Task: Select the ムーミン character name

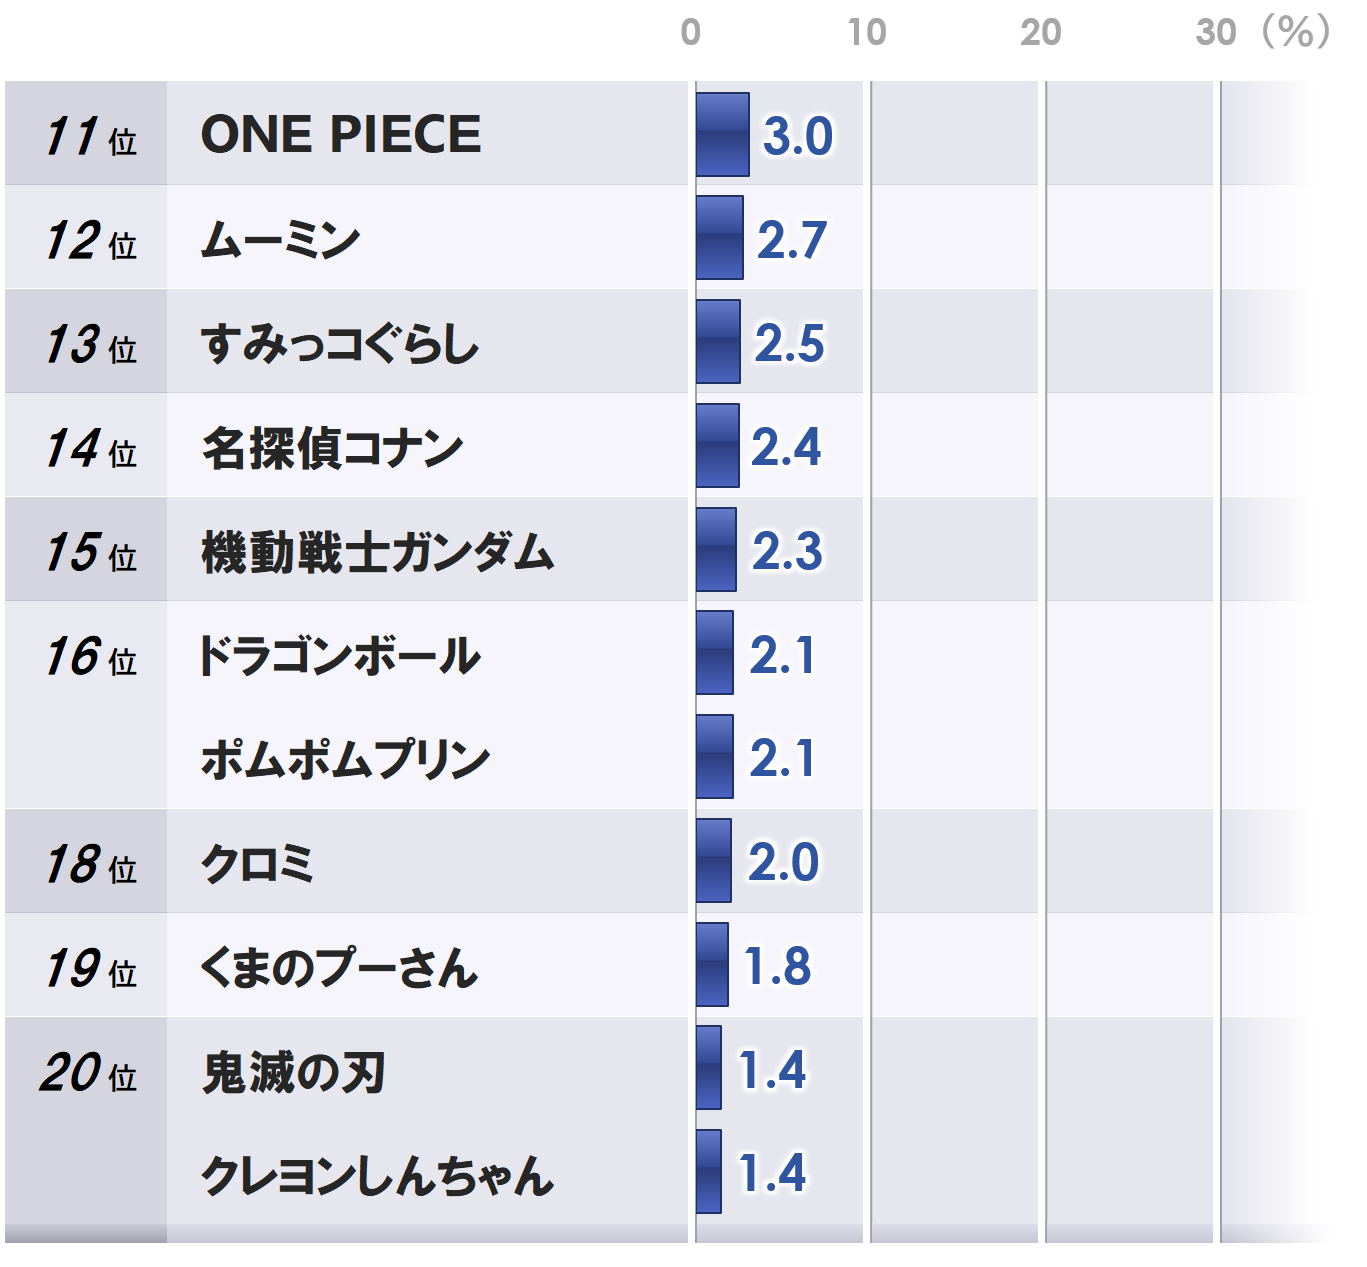Action: point(280,240)
